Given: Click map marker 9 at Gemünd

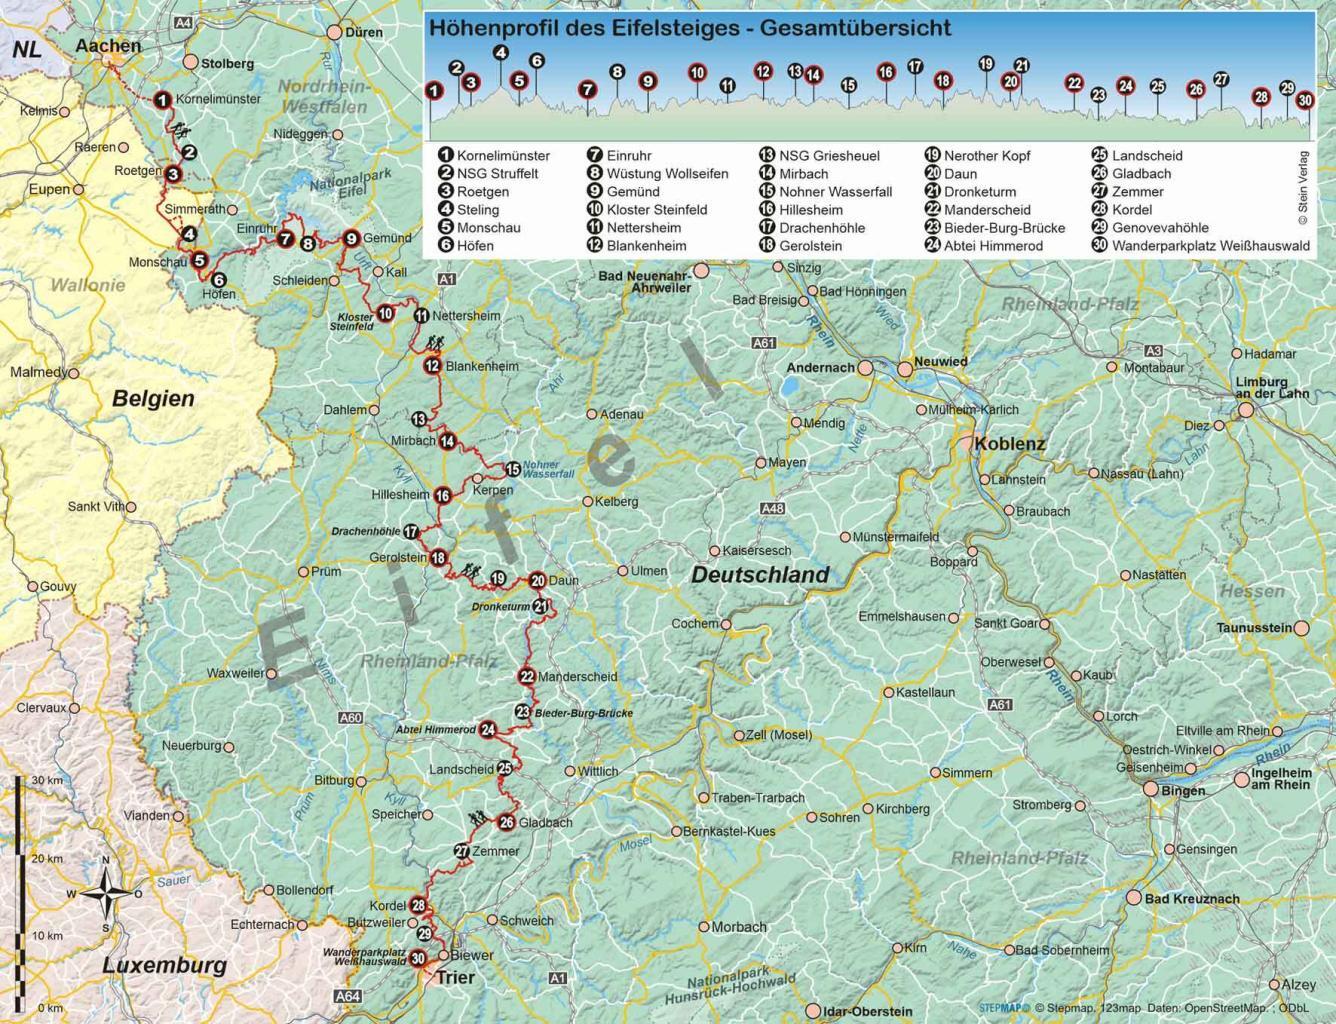Looking at the screenshot, I should tap(351, 238).
